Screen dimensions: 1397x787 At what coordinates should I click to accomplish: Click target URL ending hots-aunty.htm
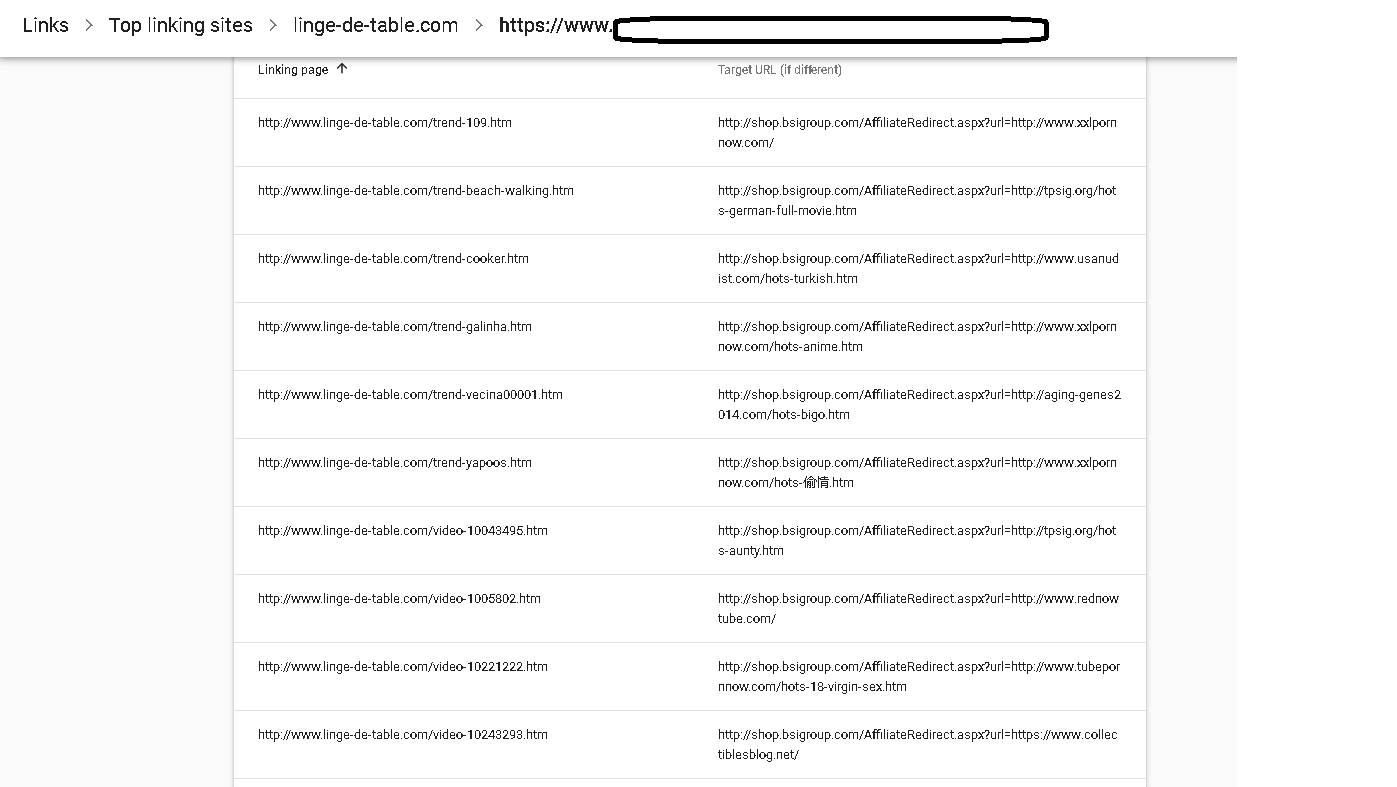(917, 541)
